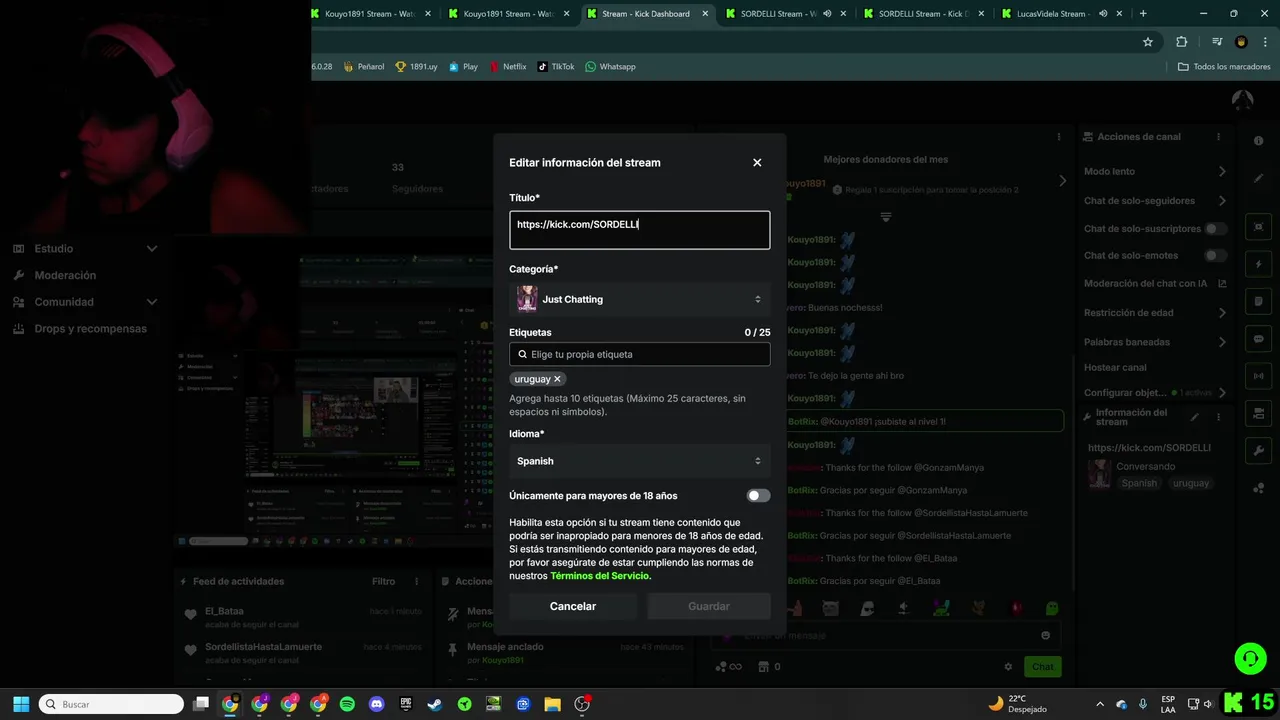Expand Restricción de edad option
The width and height of the screenshot is (1280, 720).
(1222, 313)
